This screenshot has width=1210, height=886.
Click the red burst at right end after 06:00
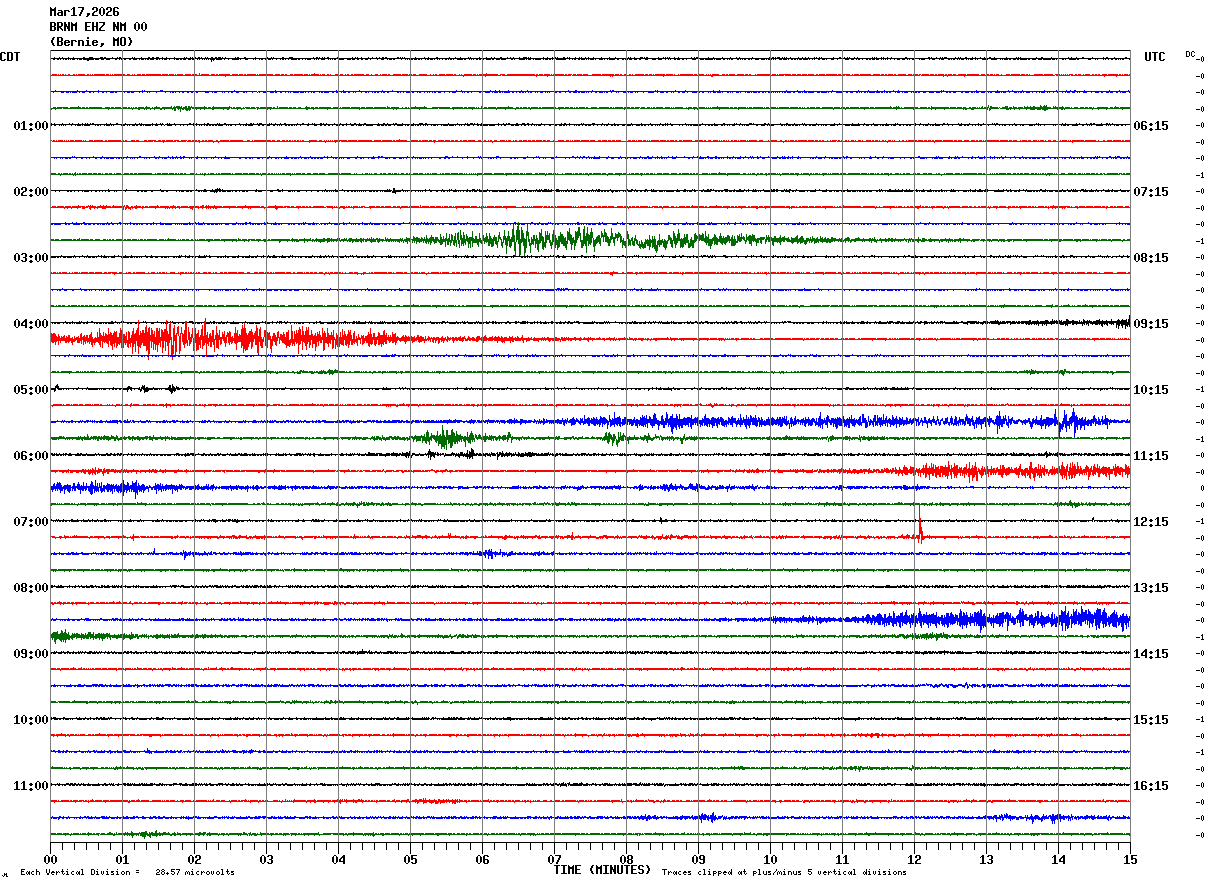tap(1010, 470)
